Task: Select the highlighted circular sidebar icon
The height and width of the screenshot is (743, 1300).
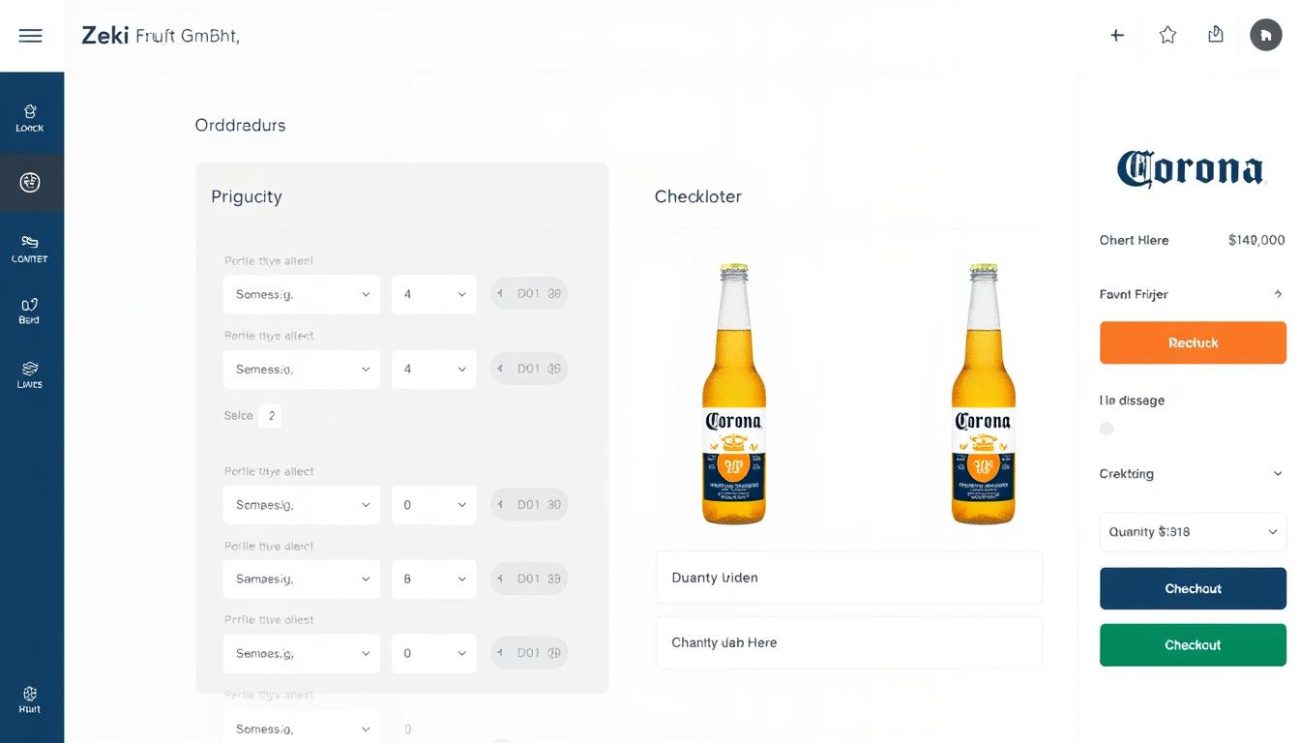Action: pos(30,182)
